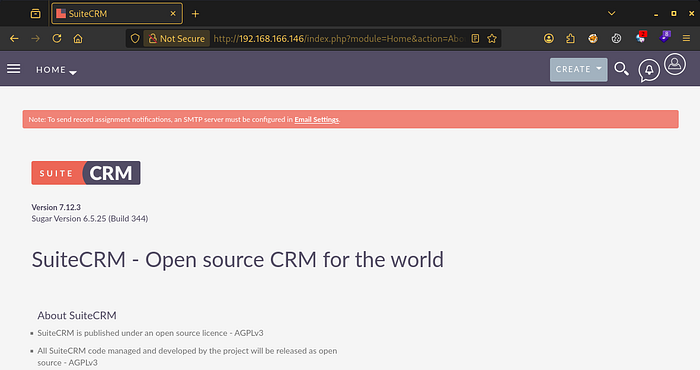This screenshot has height=370, width=700.
Task: Click the Version 7.12.3 text
Action: point(56,207)
